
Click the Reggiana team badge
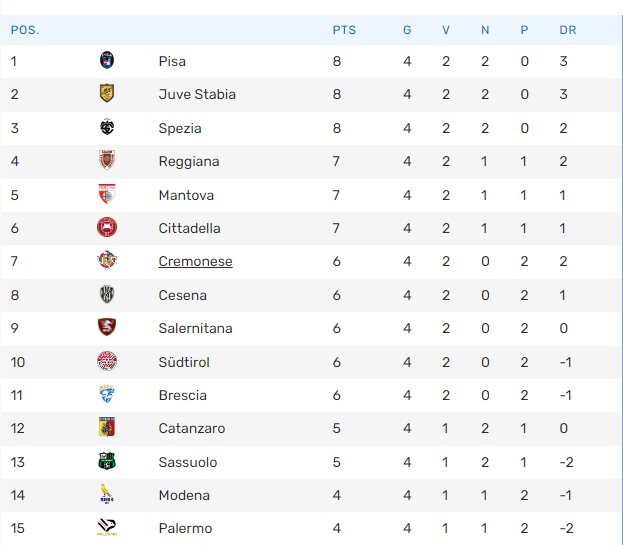[107, 160]
